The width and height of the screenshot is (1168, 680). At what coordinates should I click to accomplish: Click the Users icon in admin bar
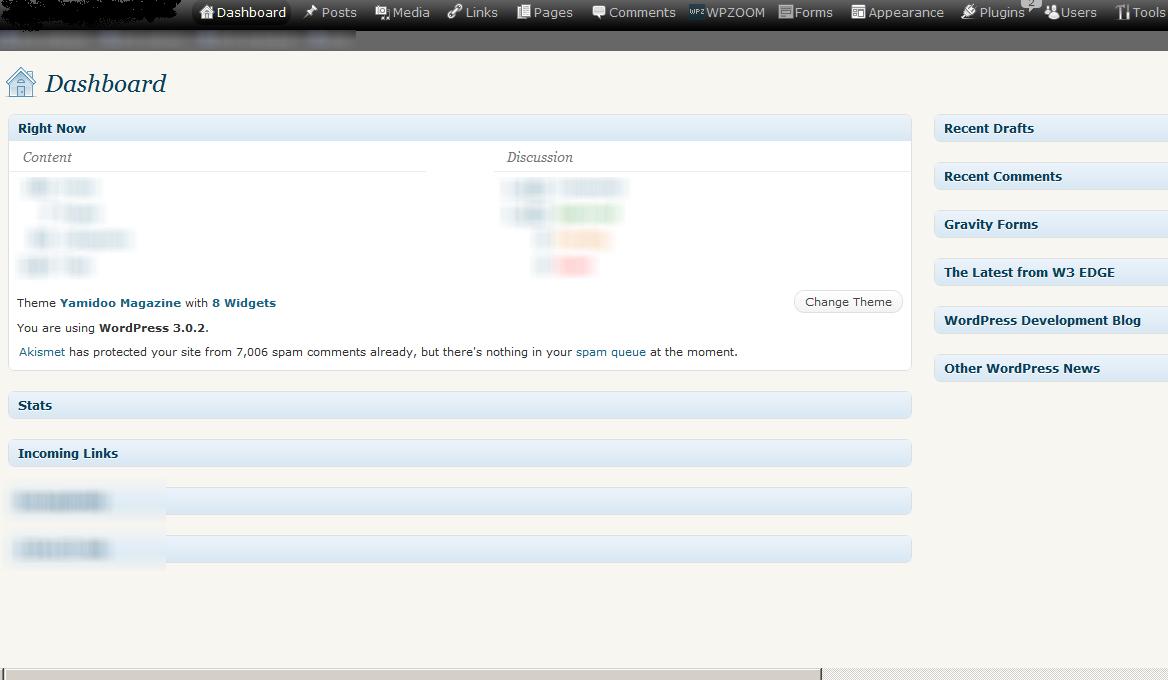pos(1051,12)
